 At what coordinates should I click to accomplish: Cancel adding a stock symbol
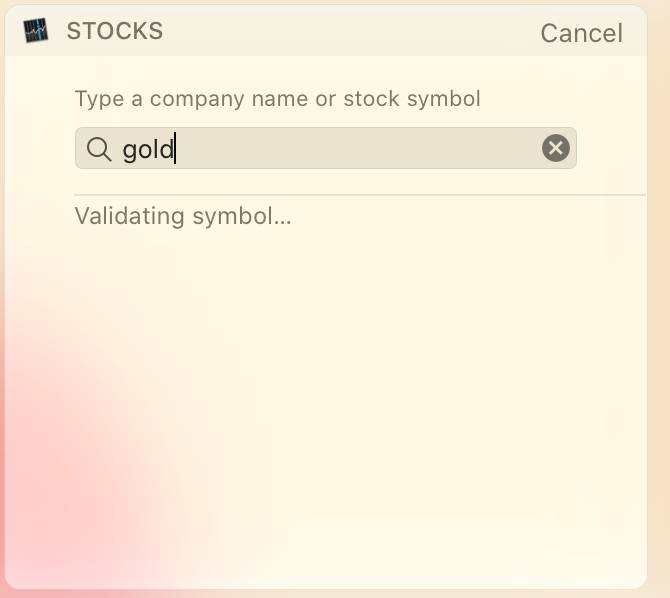click(x=582, y=33)
